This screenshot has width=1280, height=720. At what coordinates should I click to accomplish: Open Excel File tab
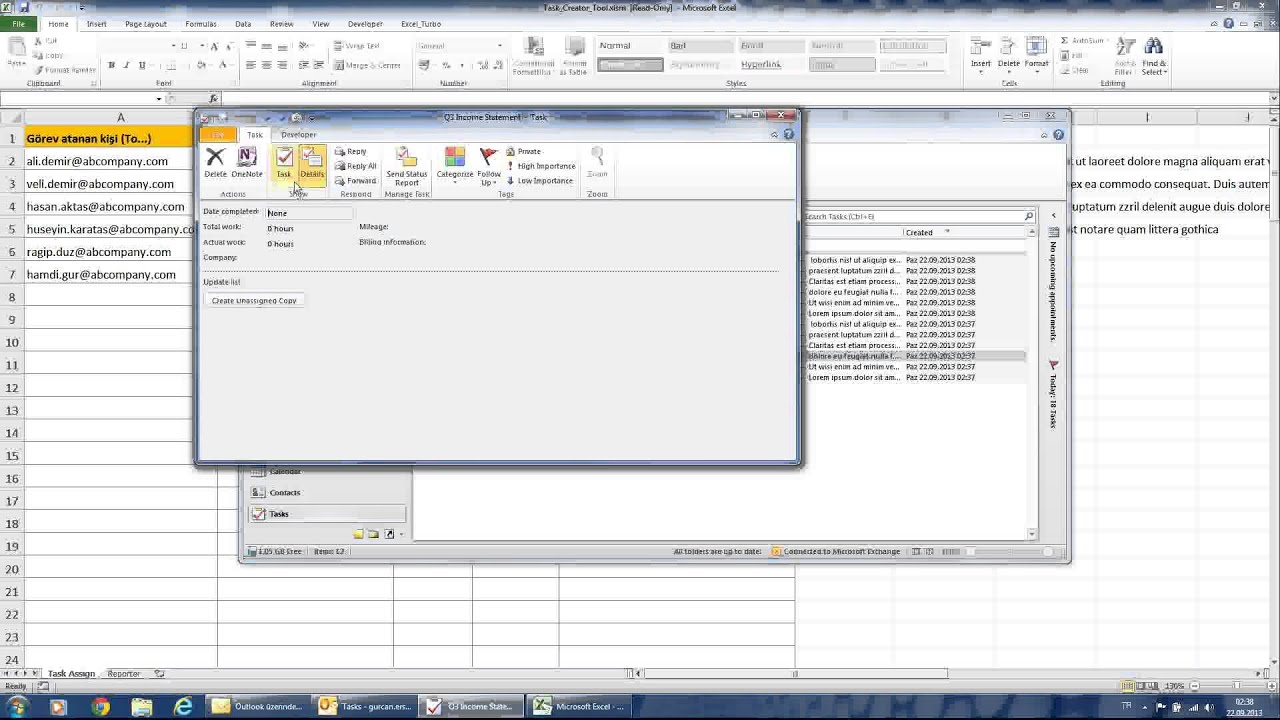click(x=18, y=24)
